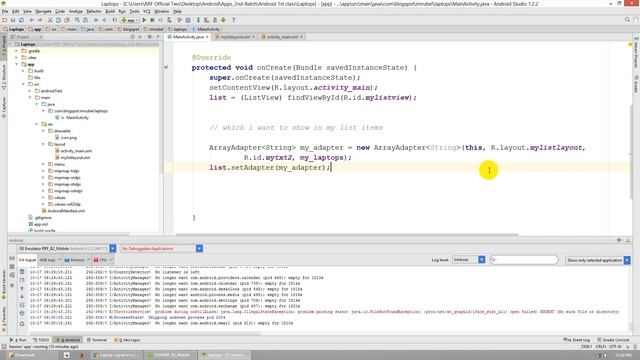Click the Paste toolbar icon
Screen dimensions: 640x360
pos(67,20)
